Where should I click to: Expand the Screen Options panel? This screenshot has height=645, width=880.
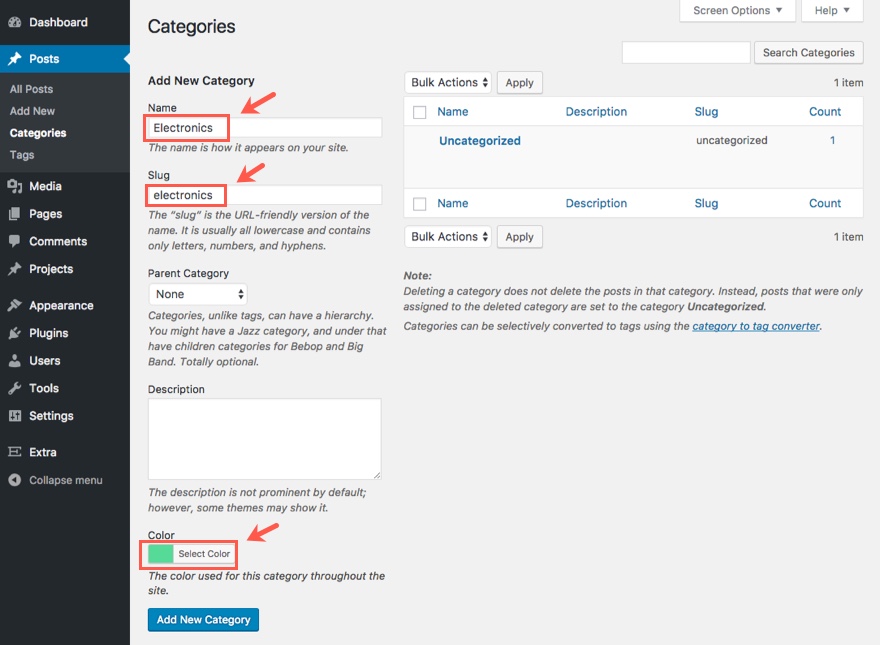click(x=737, y=11)
